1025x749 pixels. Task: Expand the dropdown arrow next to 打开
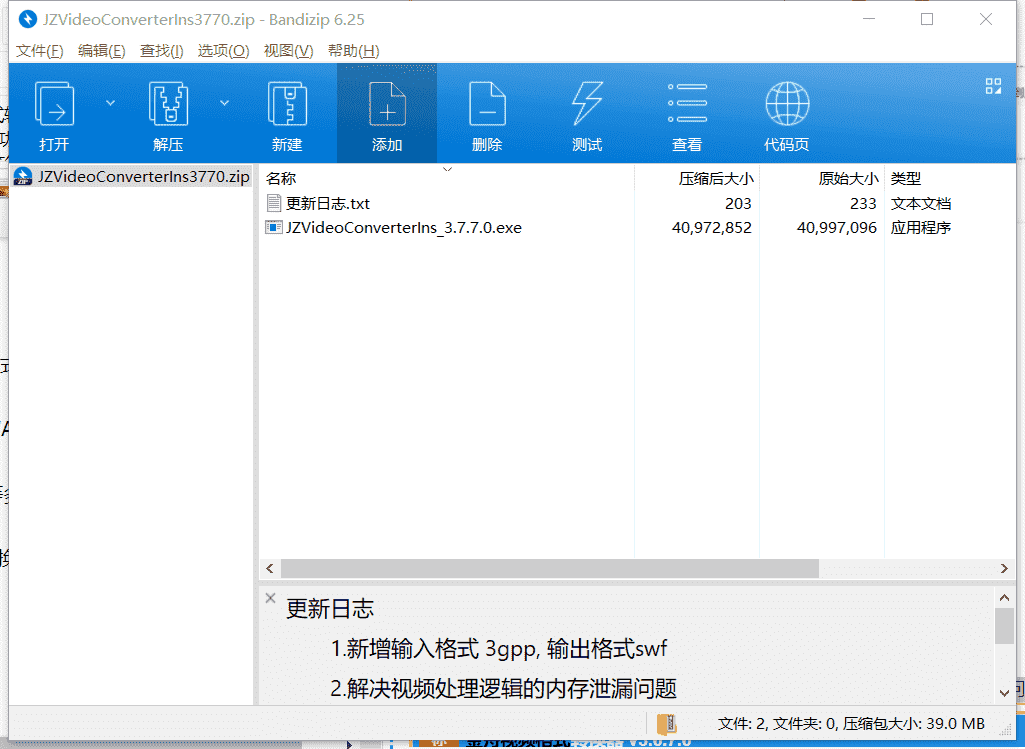click(x=110, y=103)
